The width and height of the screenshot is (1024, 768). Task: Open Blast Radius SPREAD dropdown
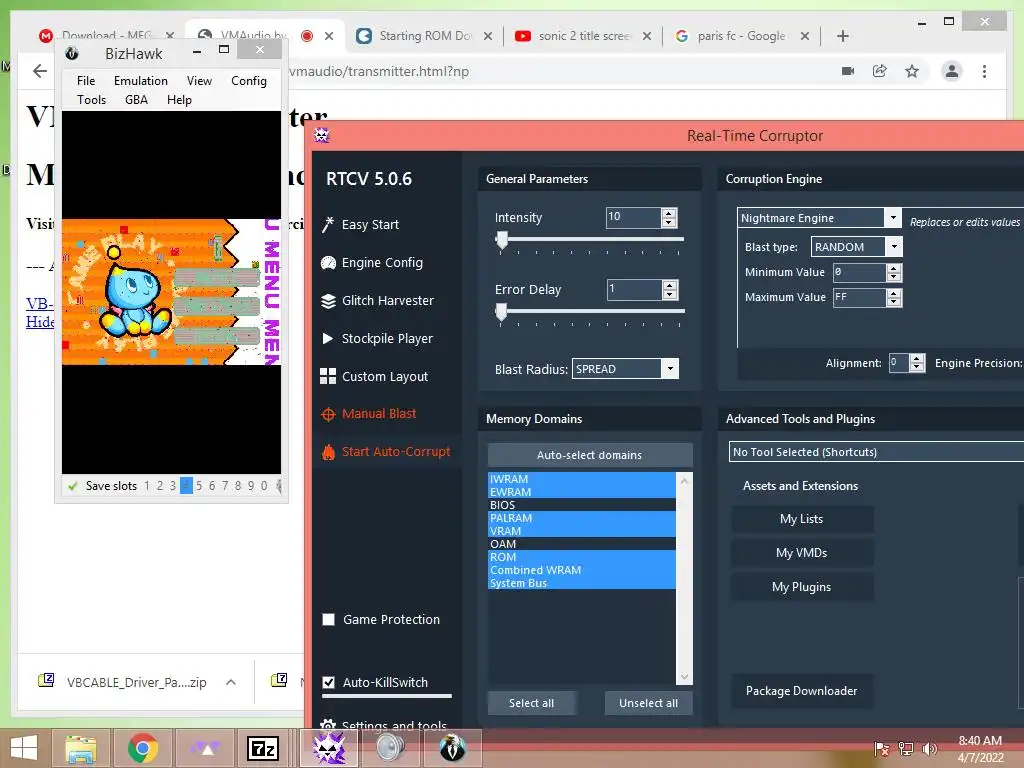point(669,369)
